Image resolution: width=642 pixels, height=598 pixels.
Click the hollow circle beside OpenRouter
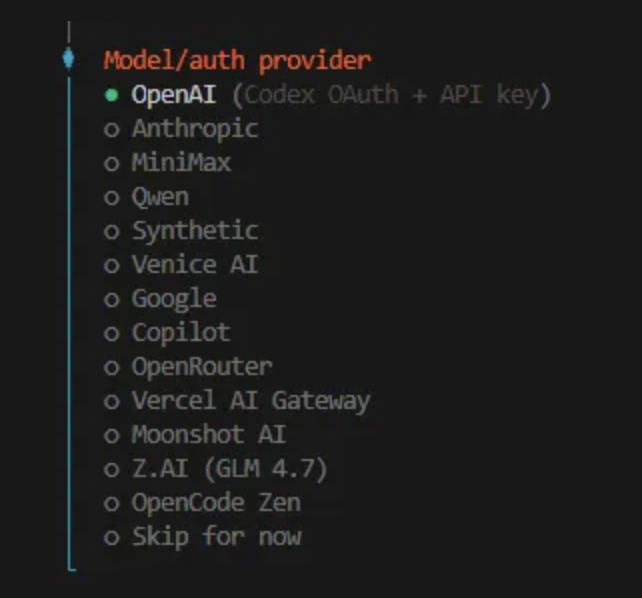click(x=111, y=367)
